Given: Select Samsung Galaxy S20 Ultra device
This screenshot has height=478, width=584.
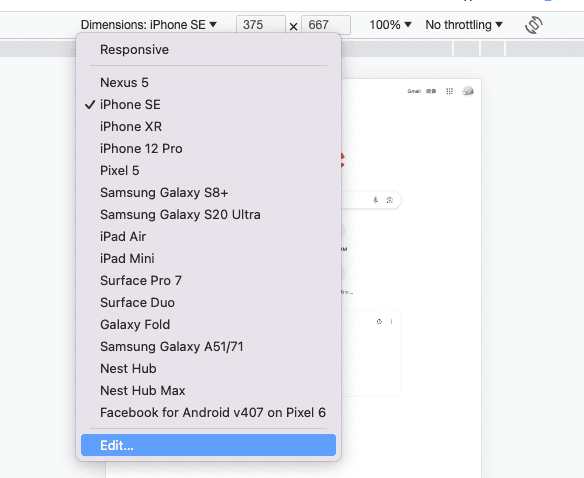Looking at the screenshot, I should (x=208, y=214).
